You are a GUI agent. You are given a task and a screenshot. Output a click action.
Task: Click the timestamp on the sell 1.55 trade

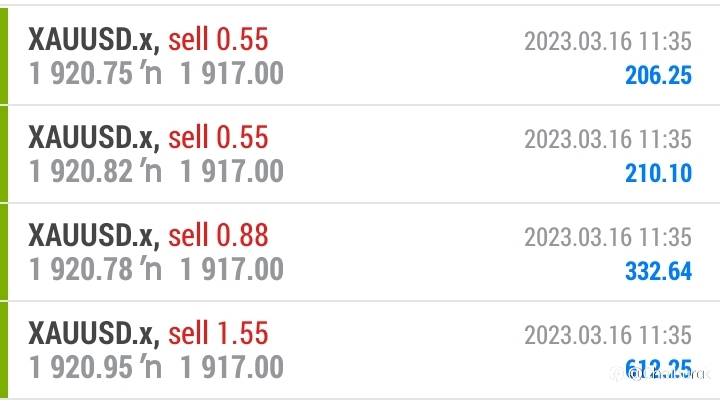click(608, 335)
